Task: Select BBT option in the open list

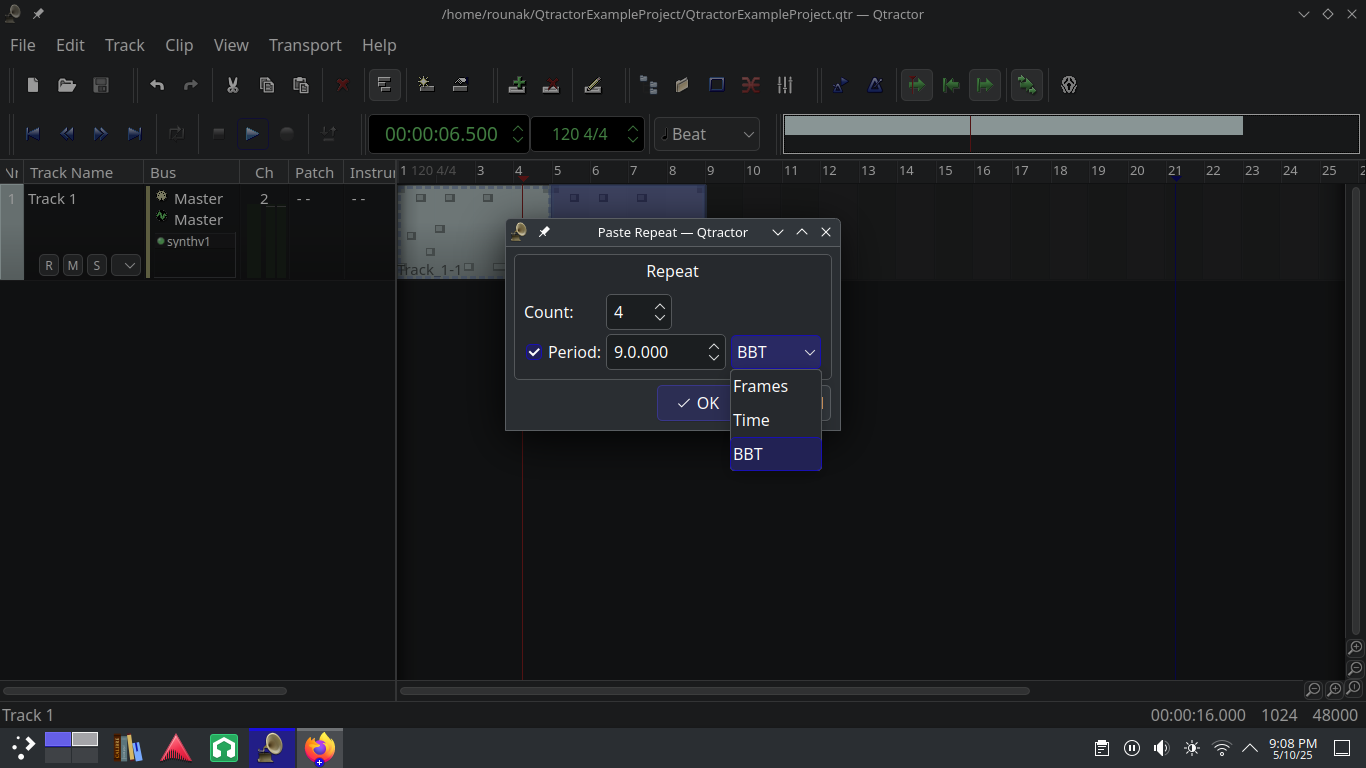Action: coord(776,454)
